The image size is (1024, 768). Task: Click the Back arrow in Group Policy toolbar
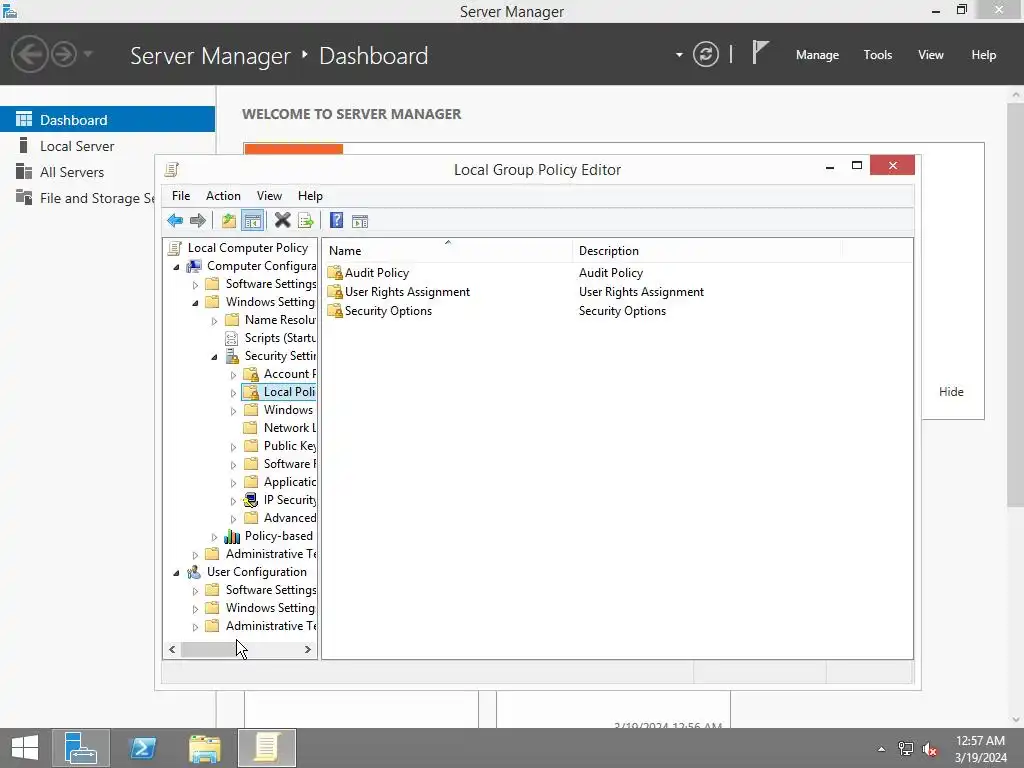click(x=175, y=221)
